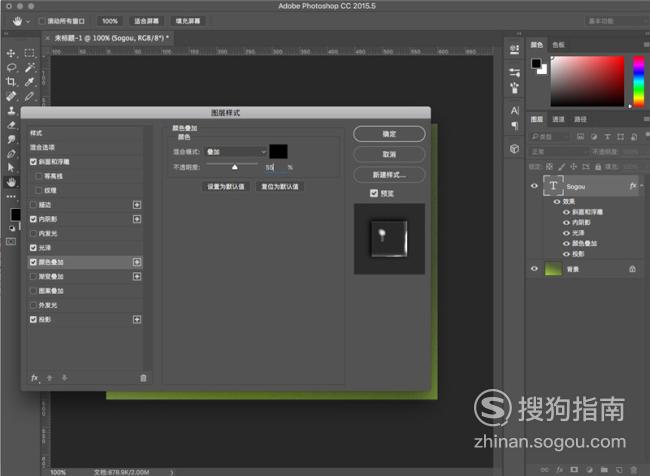Open the Hand tool preset picker arrow
Screen dimensions: 650x476
coord(28,21)
